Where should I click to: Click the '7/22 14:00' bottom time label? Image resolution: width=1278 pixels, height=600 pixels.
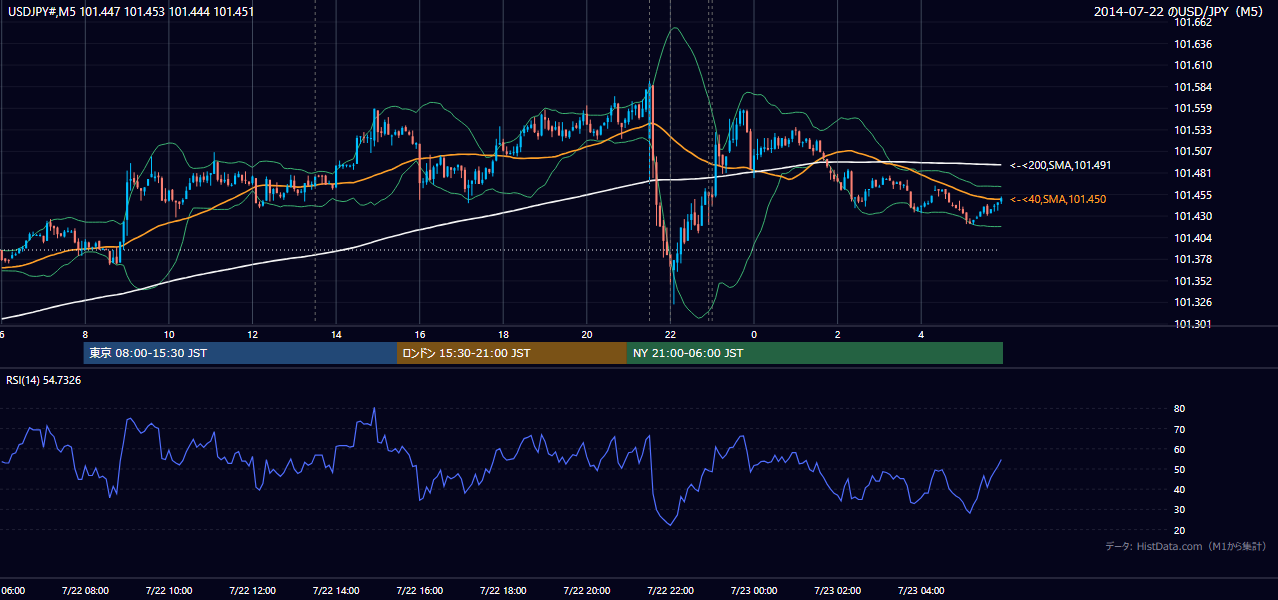coord(336,590)
